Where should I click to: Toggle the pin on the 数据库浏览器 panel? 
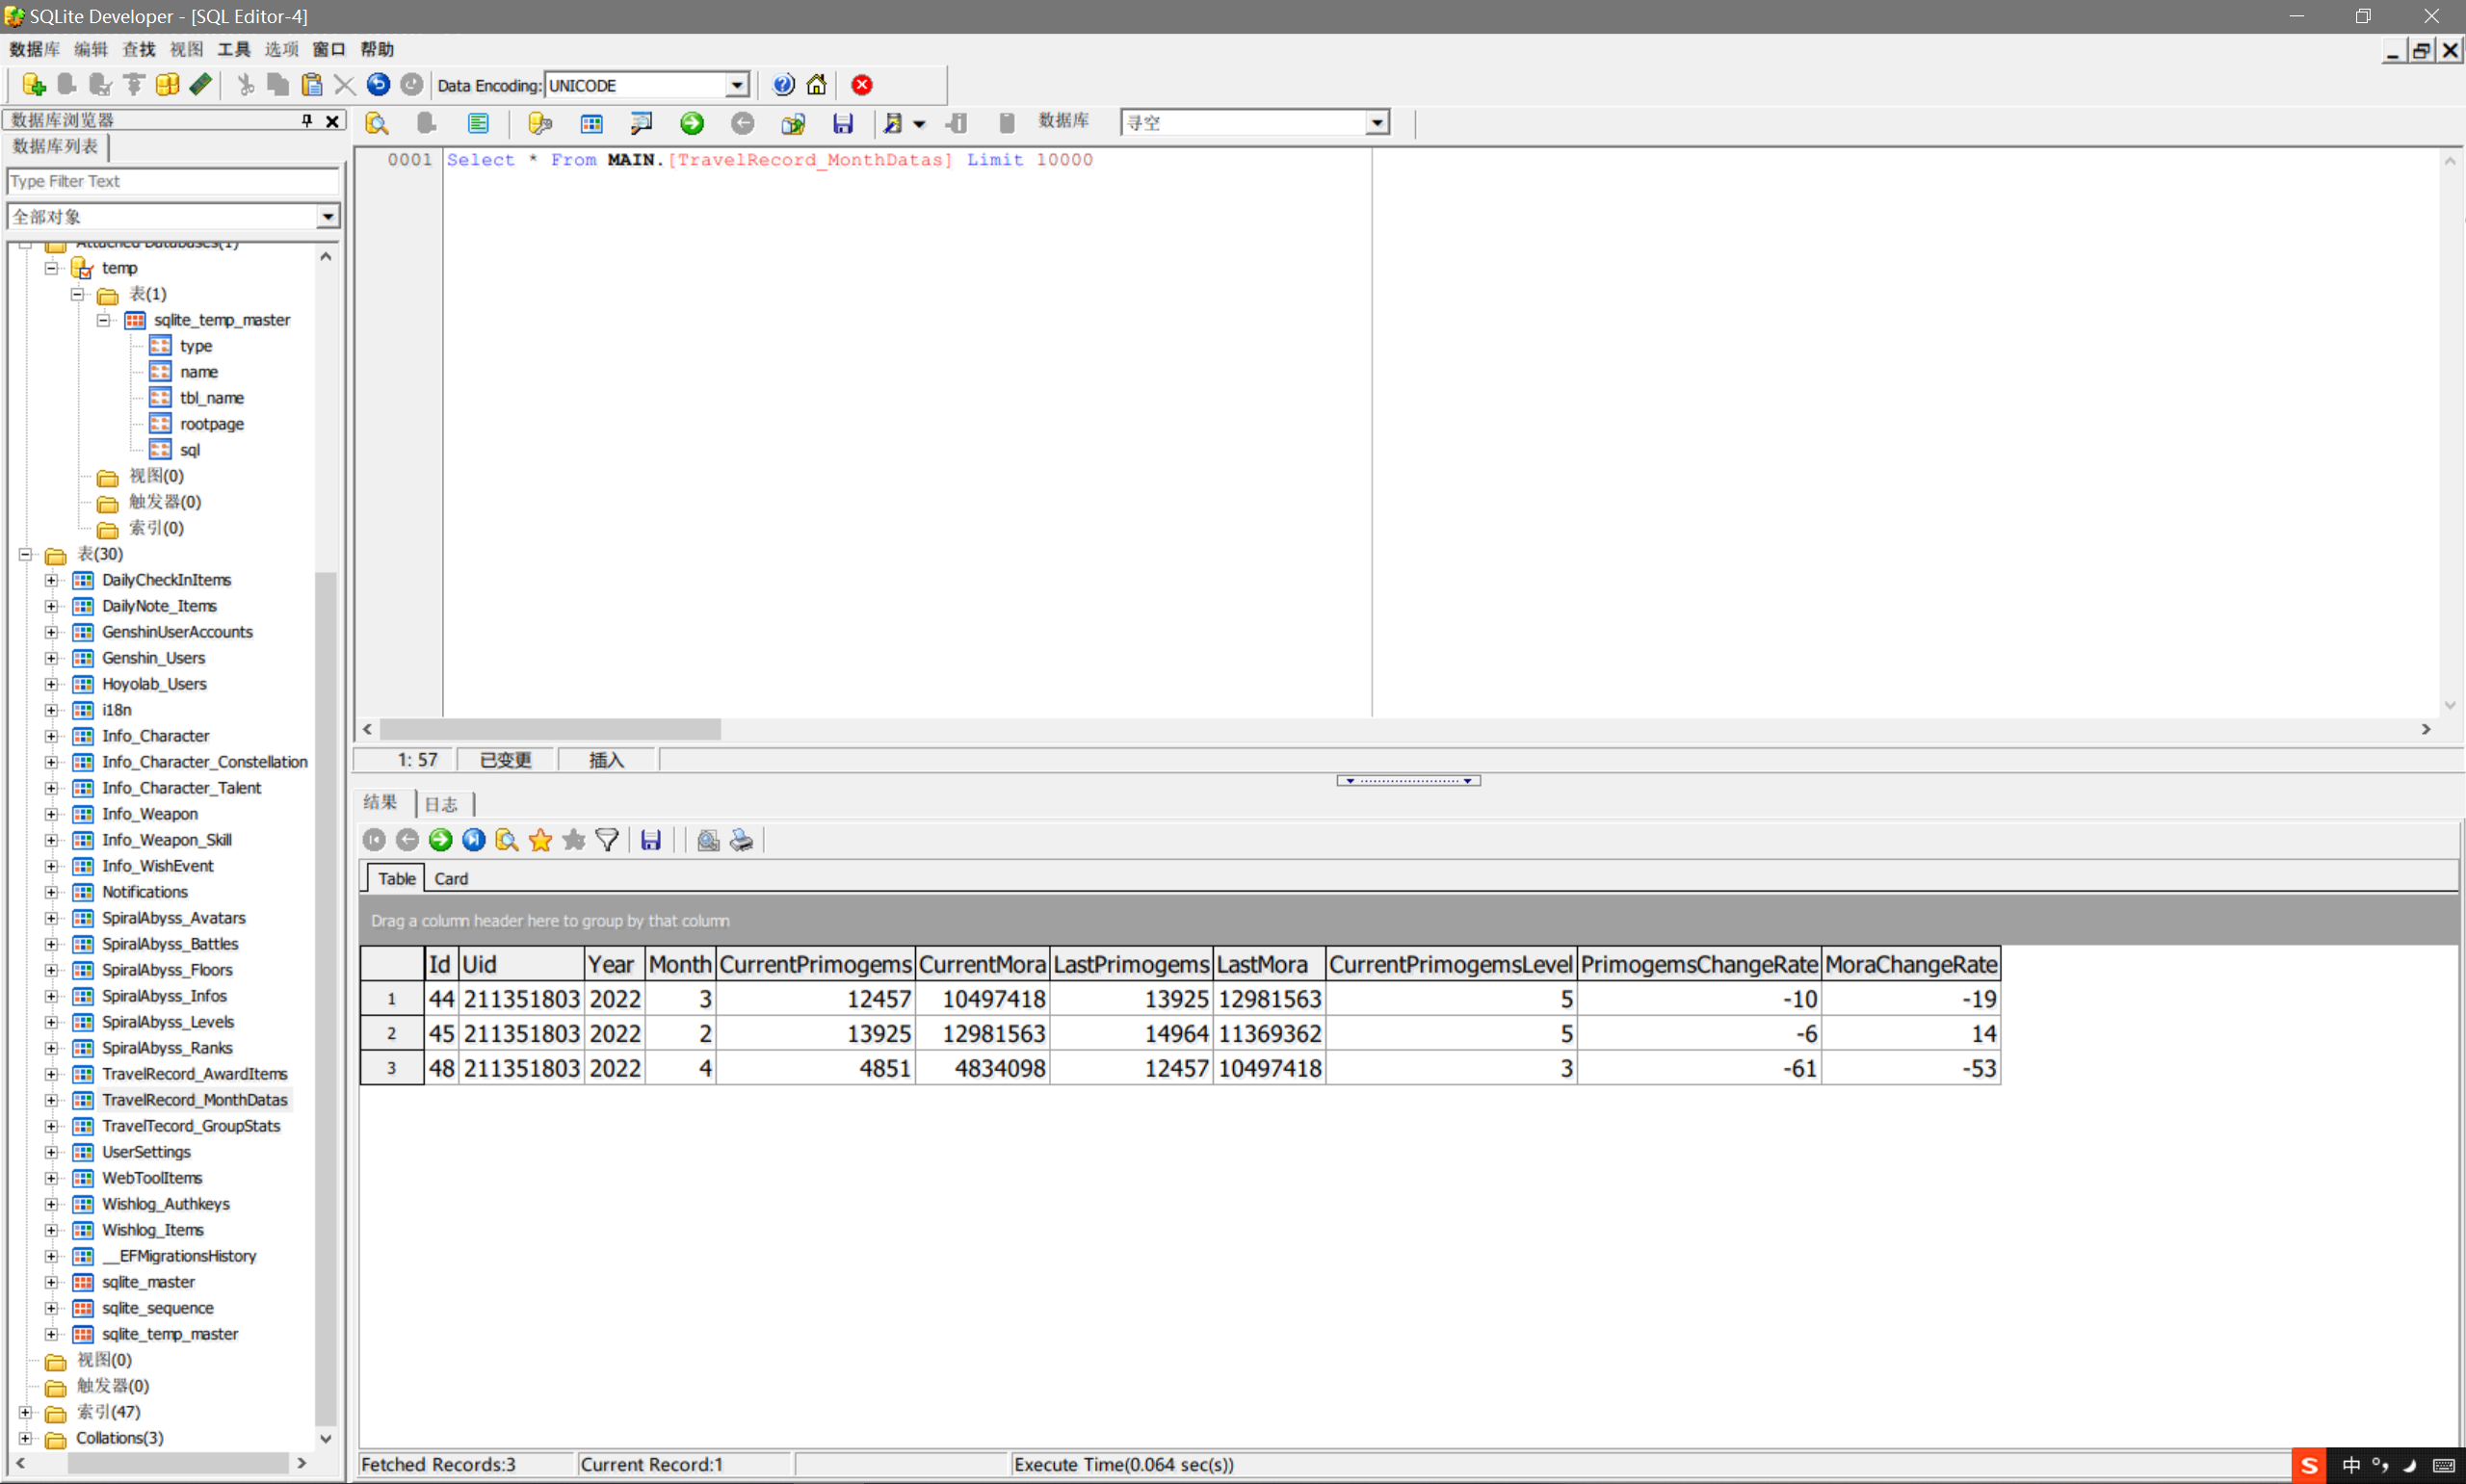307,120
